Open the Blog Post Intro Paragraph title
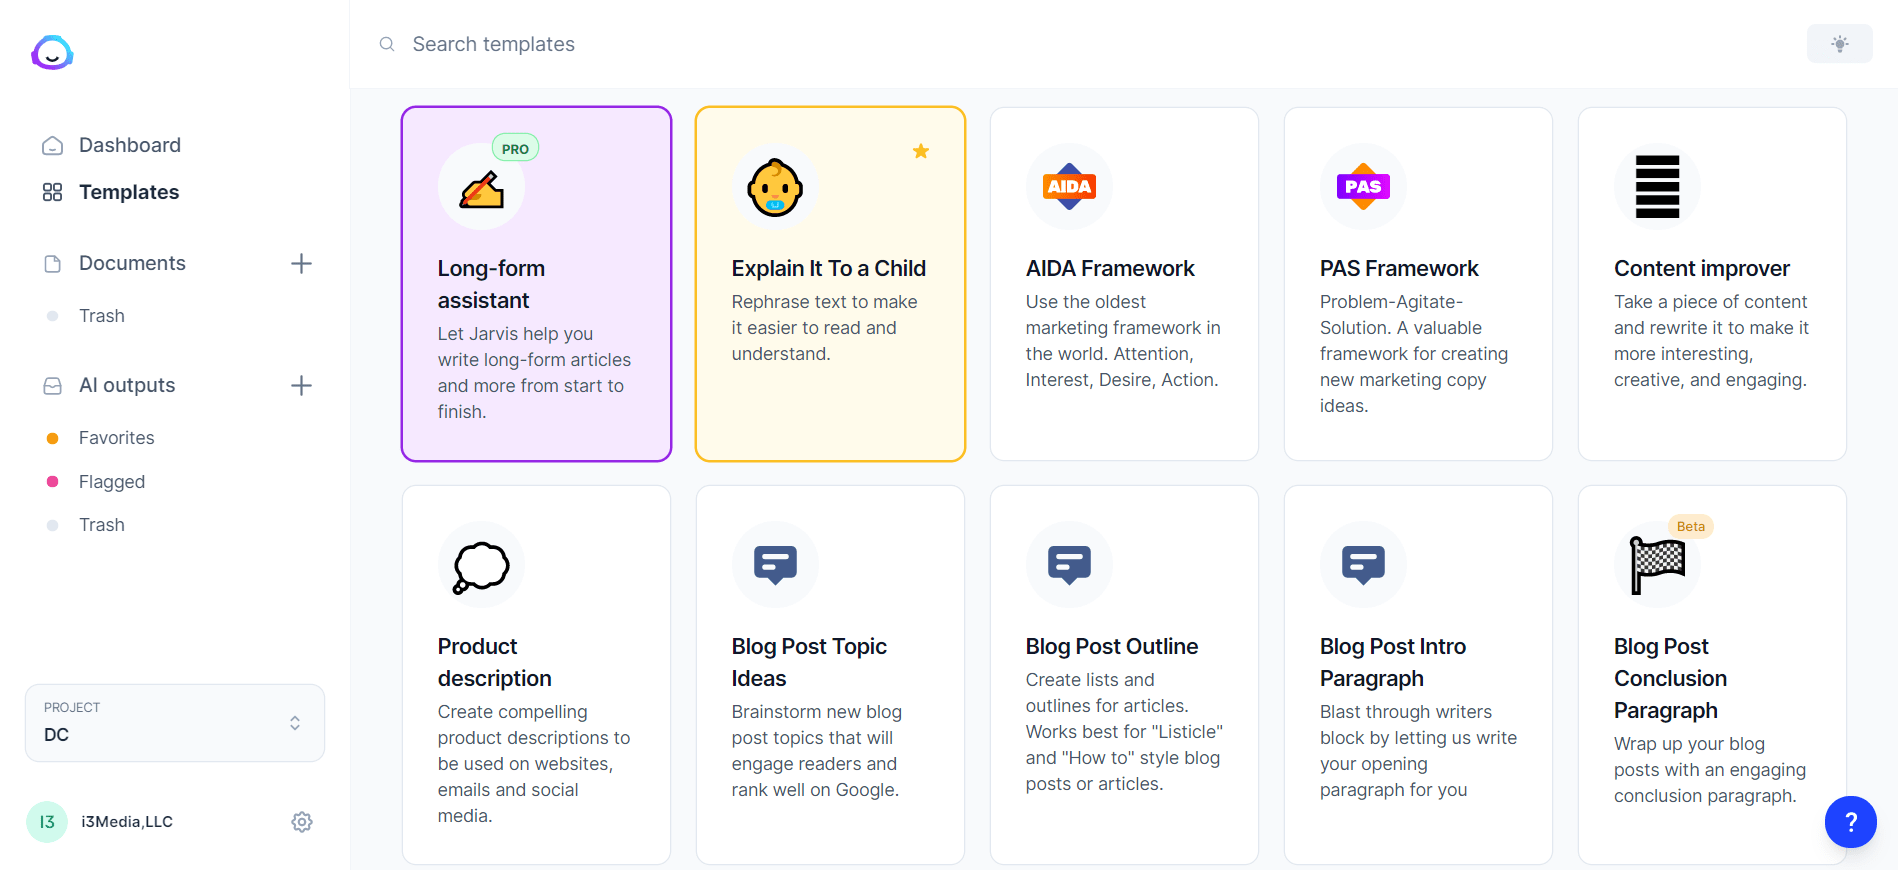The height and width of the screenshot is (870, 1898). pos(1393,662)
